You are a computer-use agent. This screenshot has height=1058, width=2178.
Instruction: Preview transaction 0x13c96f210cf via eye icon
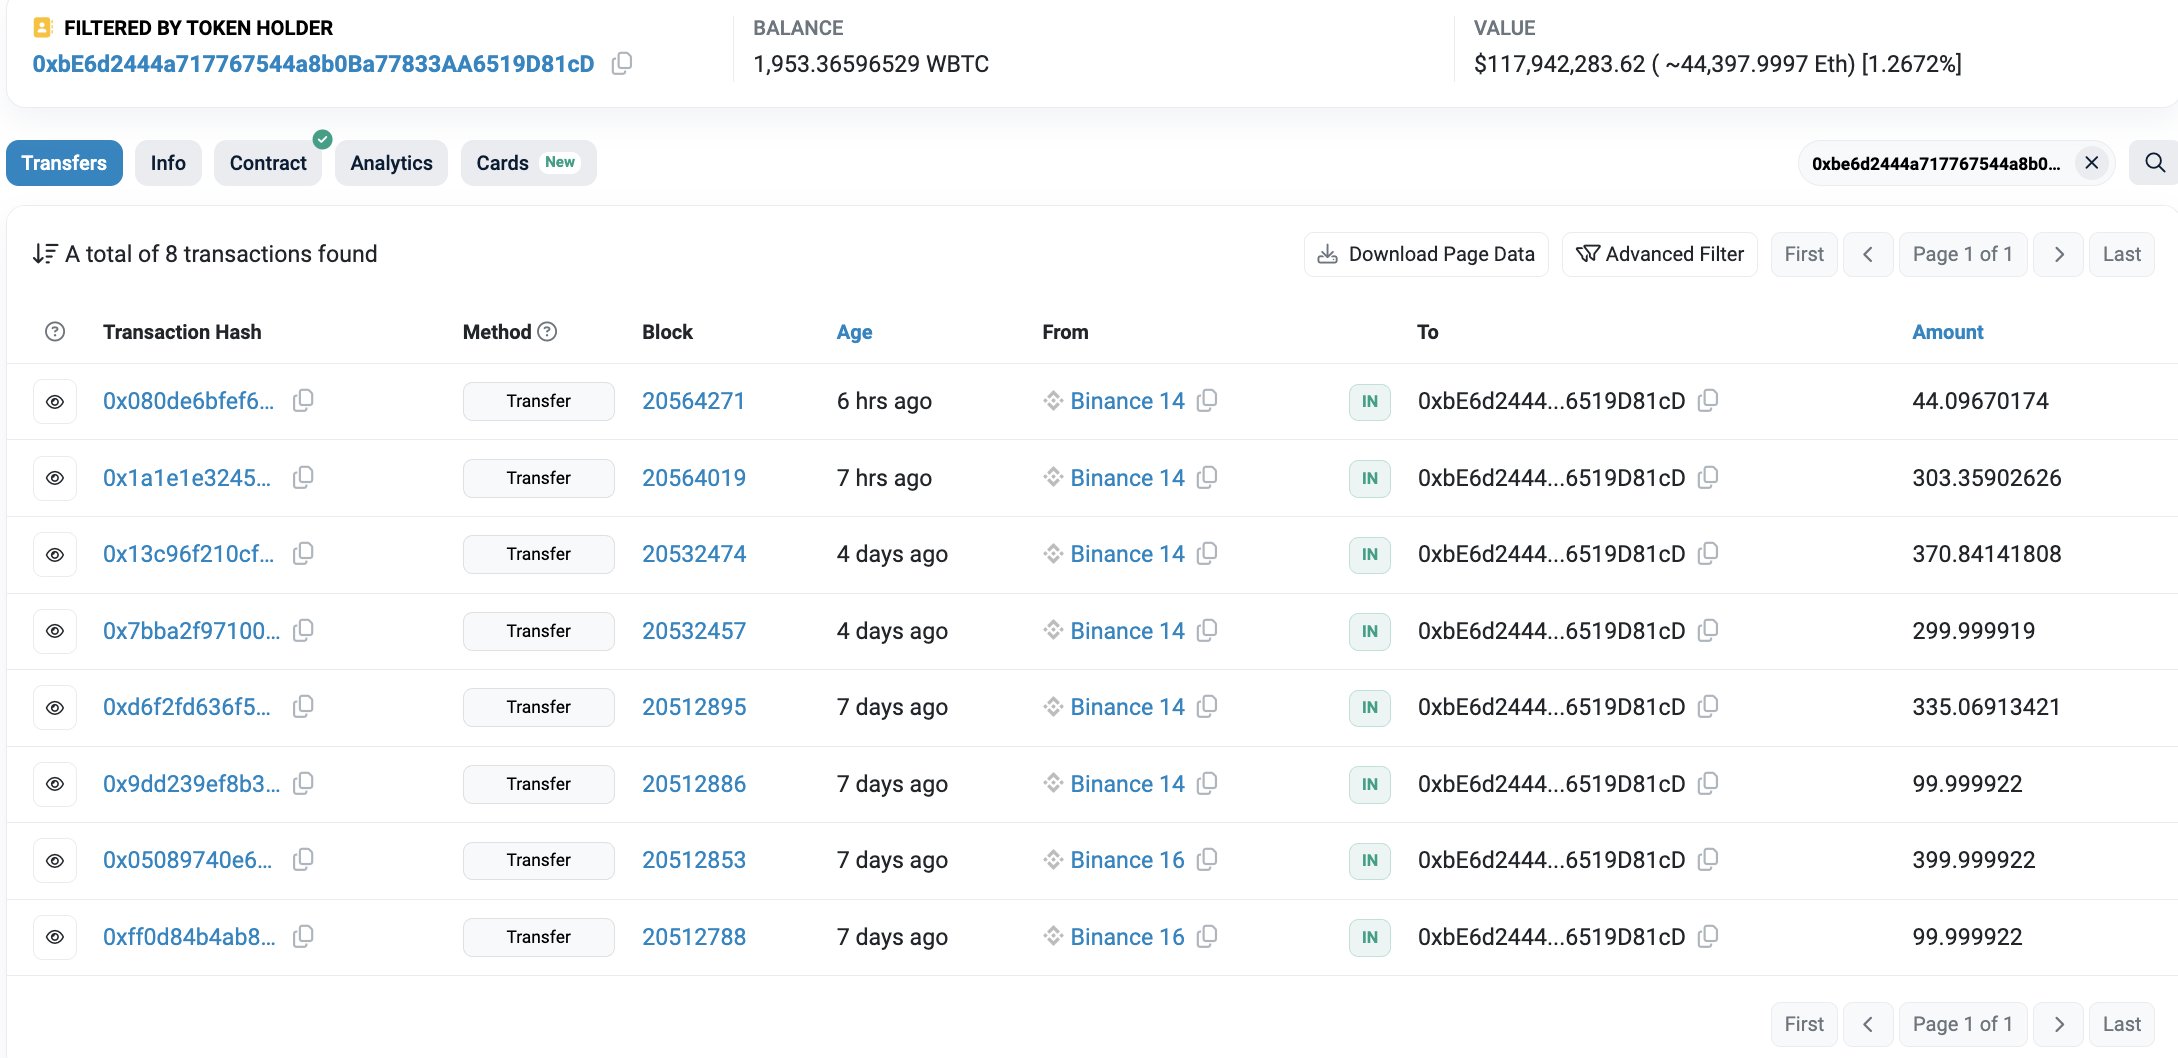click(55, 555)
